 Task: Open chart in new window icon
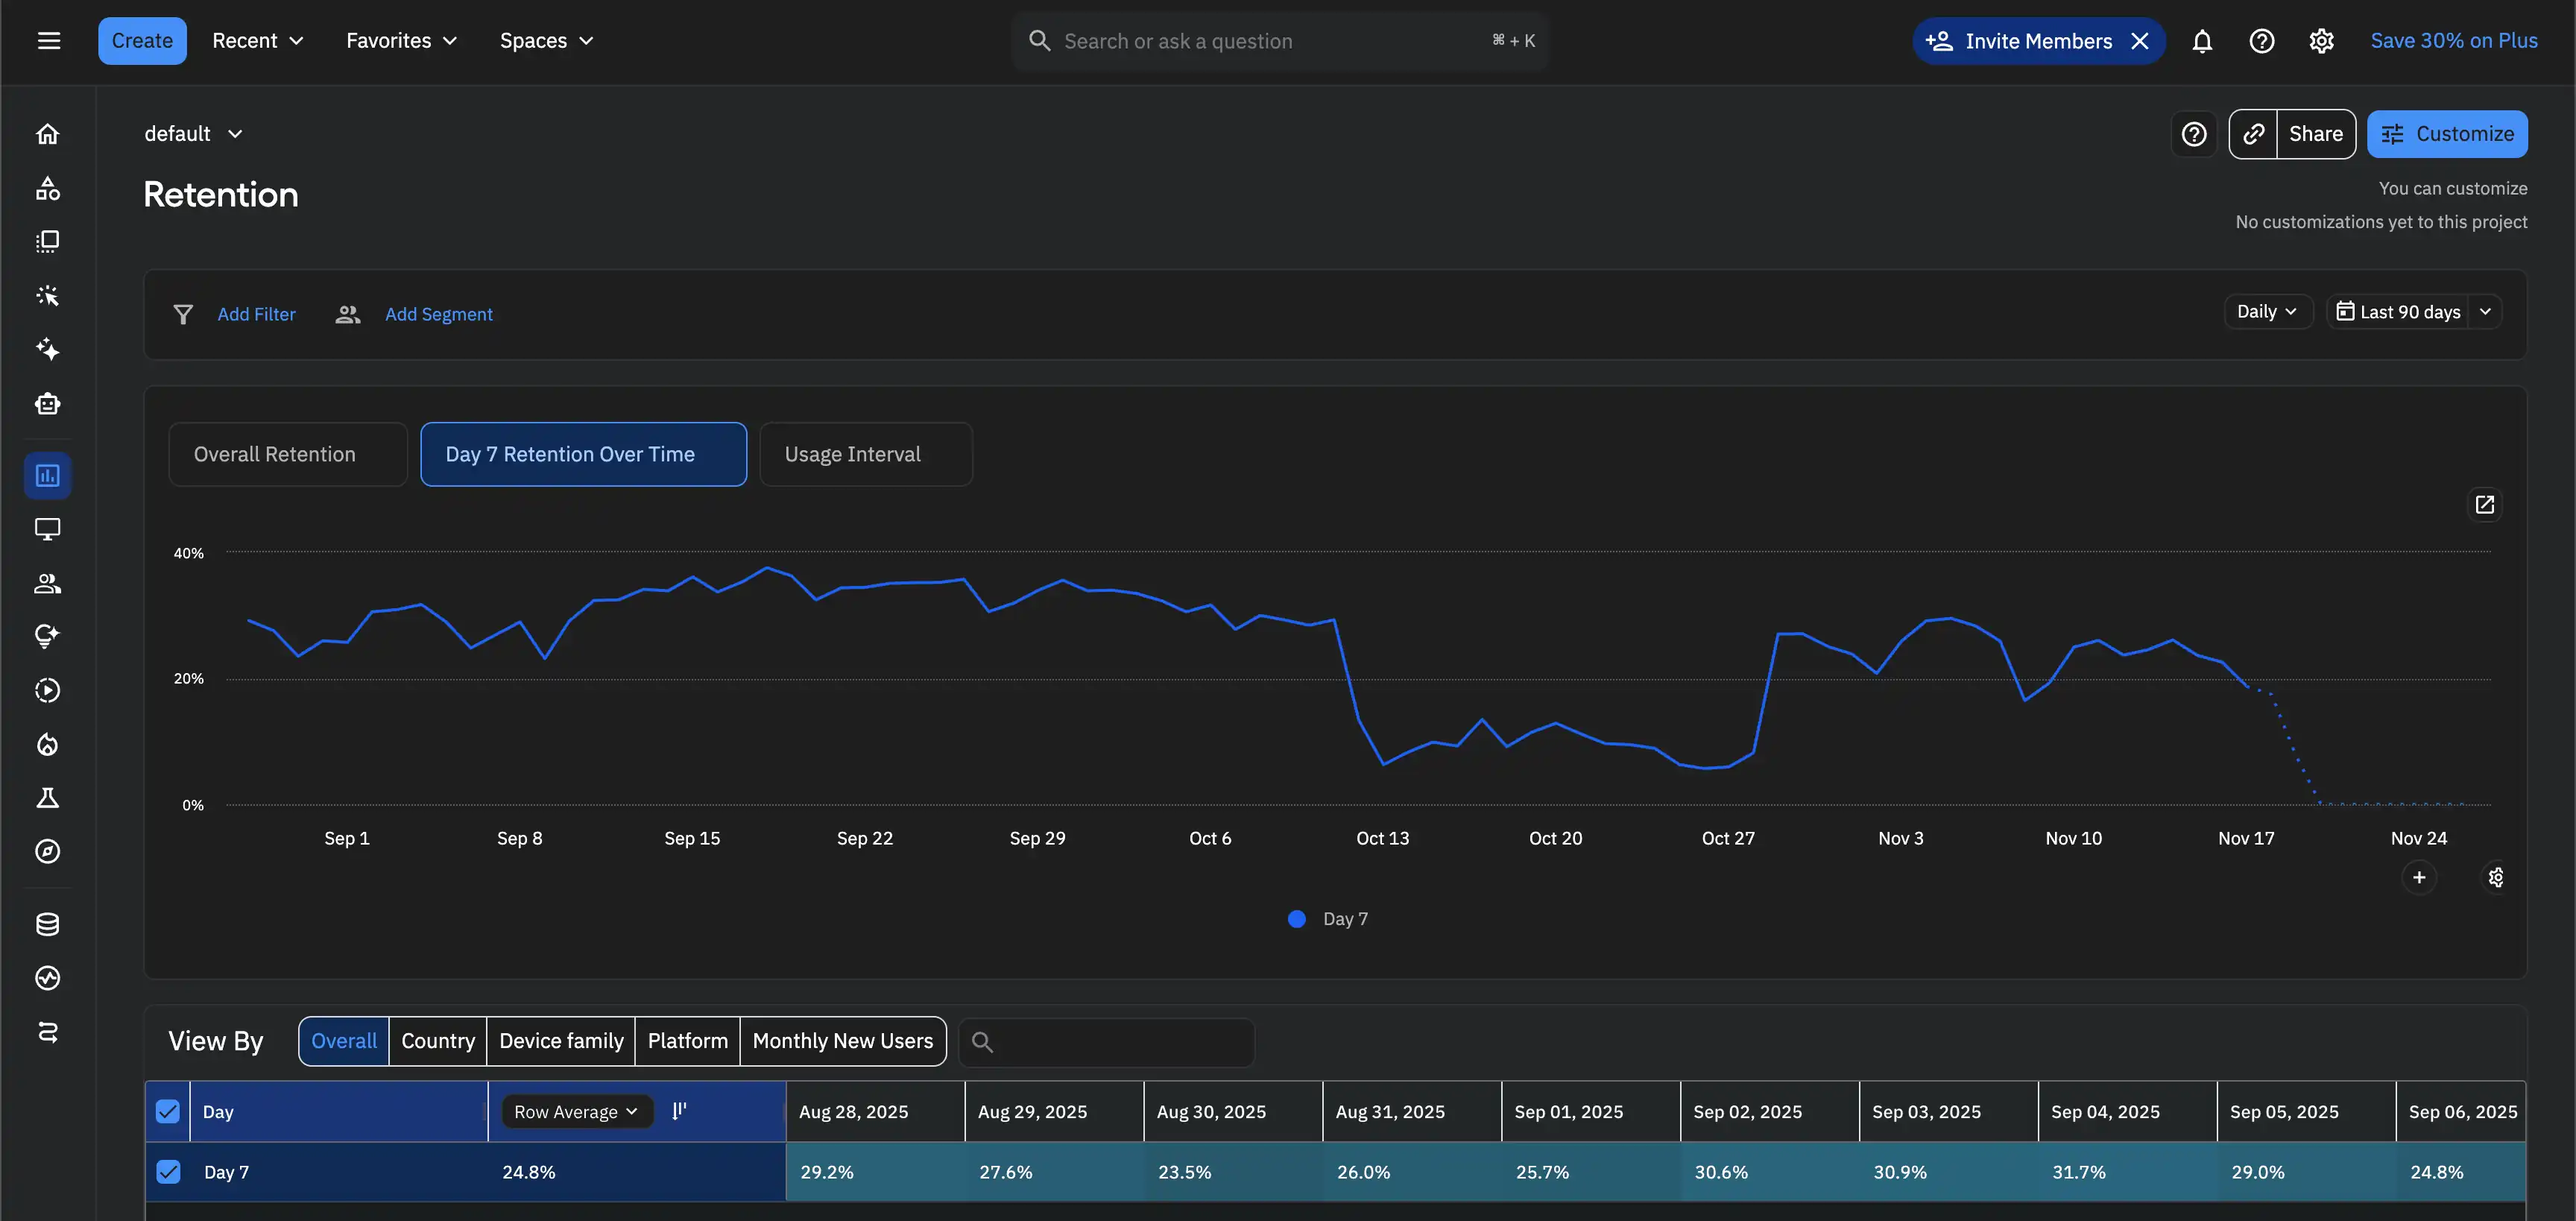(2484, 505)
